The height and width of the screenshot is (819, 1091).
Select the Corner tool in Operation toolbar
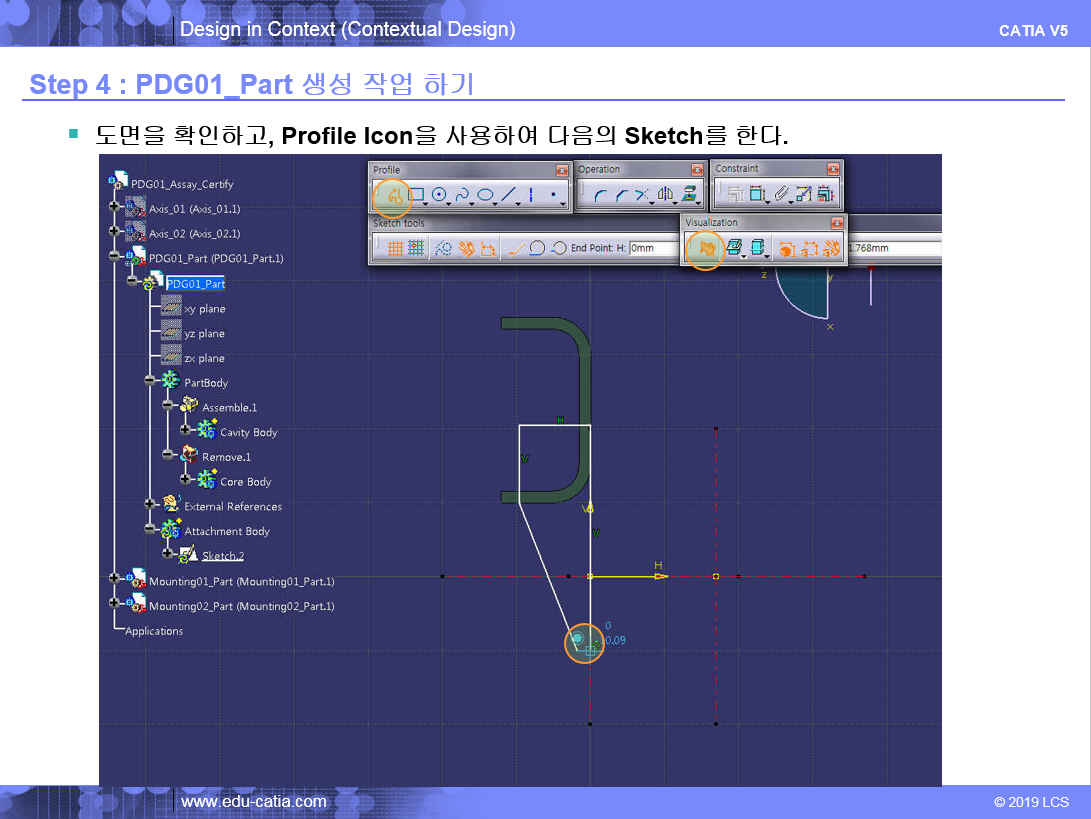[600, 195]
